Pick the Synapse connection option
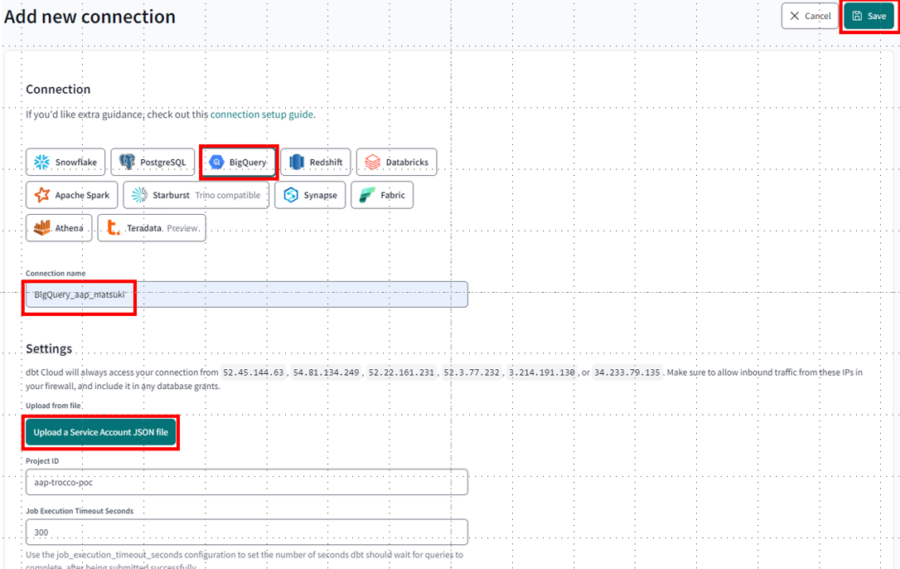The height and width of the screenshot is (569, 900). tap(310, 195)
